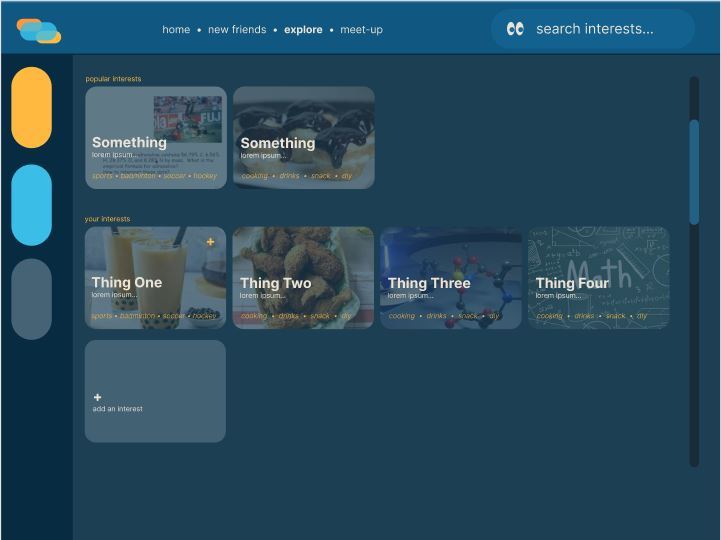Select the orange pill in the sidebar
Screen dimensions: 721x540
pos(31,108)
